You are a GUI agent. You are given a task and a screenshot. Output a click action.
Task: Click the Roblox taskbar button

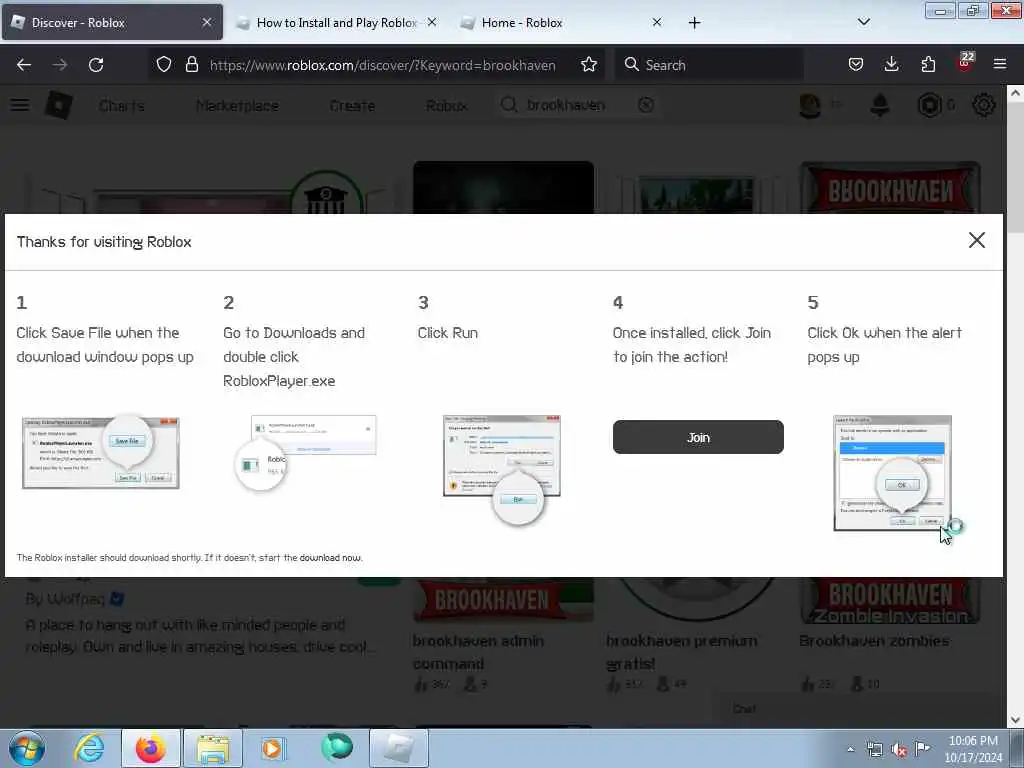[x=399, y=748]
